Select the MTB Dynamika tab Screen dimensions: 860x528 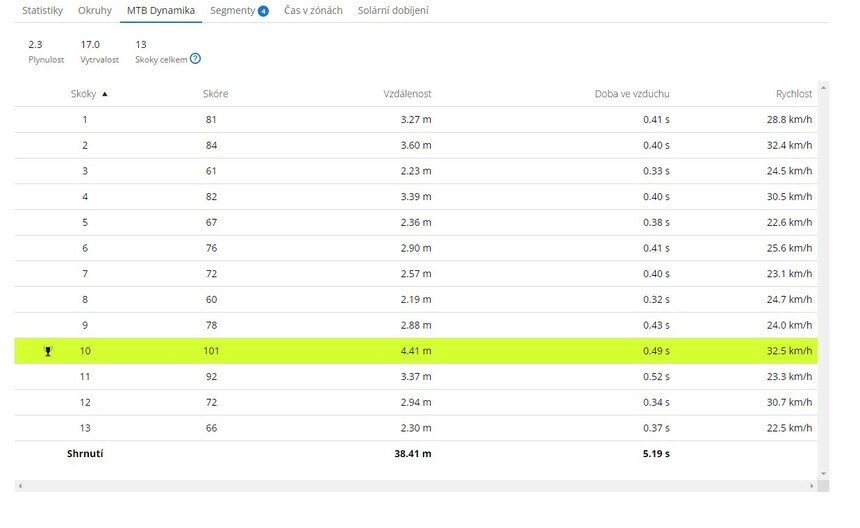161,11
